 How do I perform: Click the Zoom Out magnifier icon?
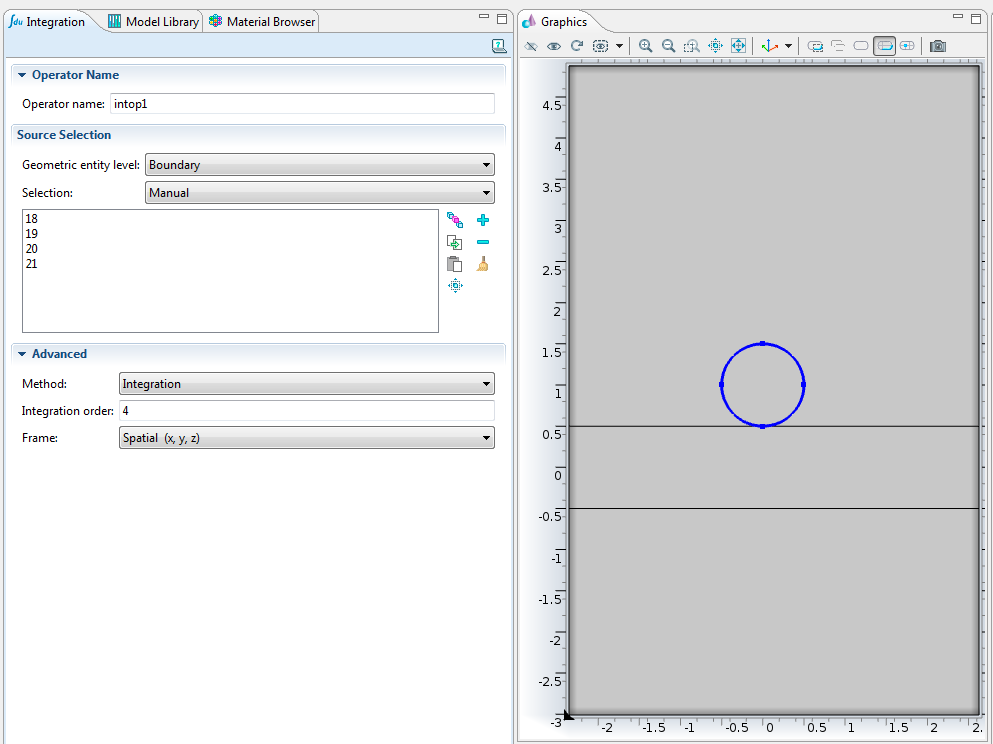[668, 46]
